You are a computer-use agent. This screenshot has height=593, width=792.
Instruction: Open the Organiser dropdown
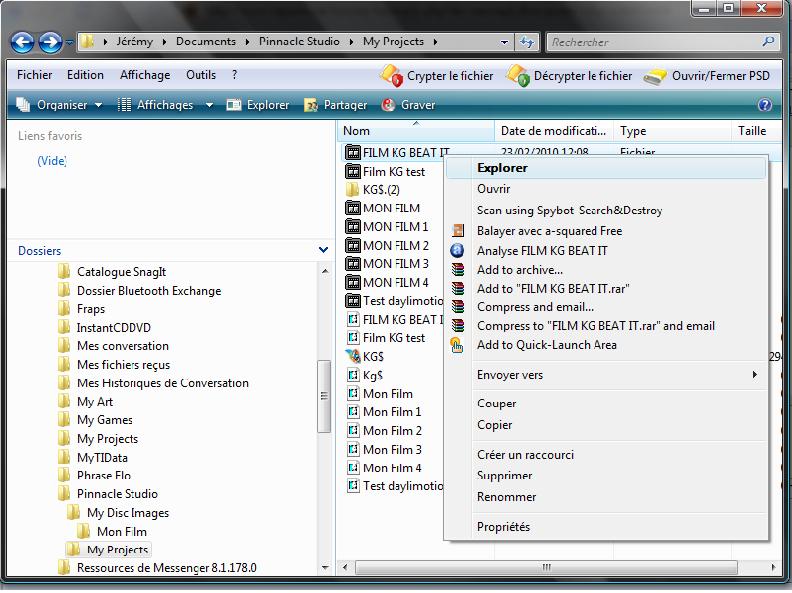click(x=60, y=105)
